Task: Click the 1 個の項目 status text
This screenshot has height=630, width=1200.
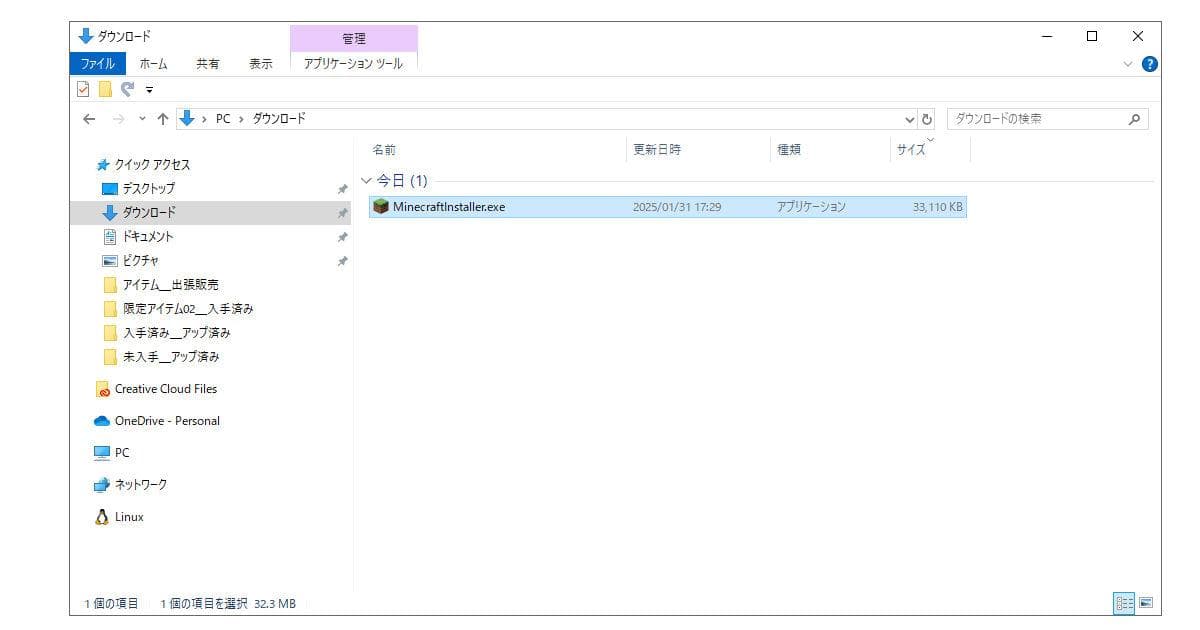Action: (x=110, y=604)
